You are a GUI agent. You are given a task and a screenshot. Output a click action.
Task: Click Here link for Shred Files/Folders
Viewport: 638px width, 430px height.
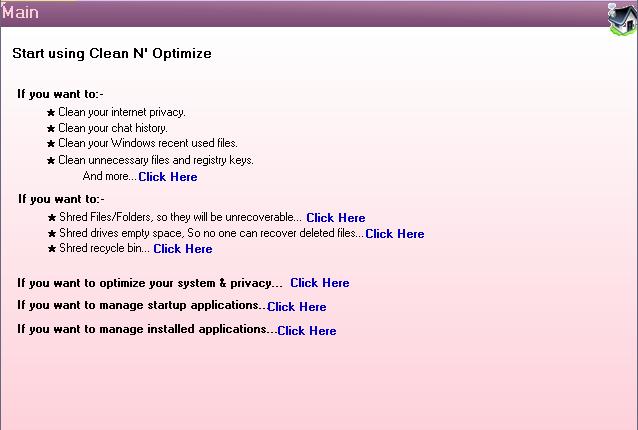336,218
